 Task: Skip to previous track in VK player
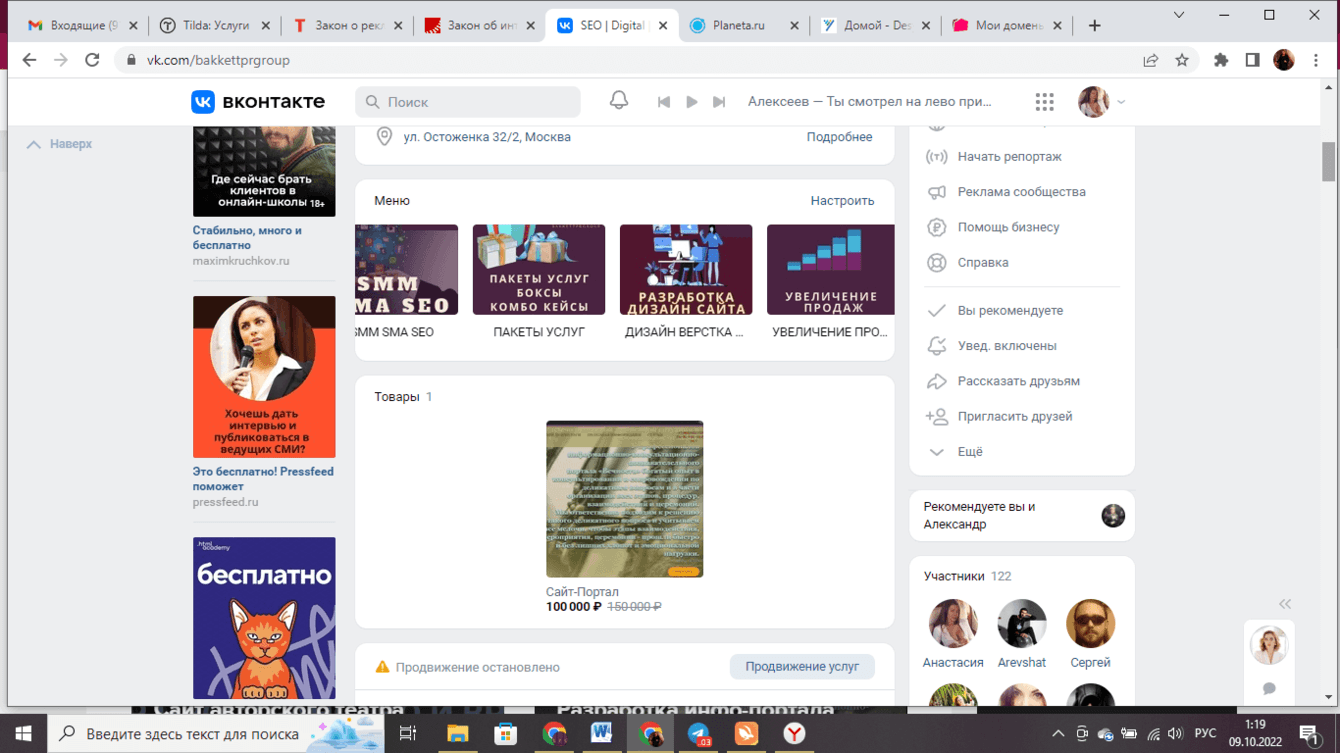(x=663, y=102)
